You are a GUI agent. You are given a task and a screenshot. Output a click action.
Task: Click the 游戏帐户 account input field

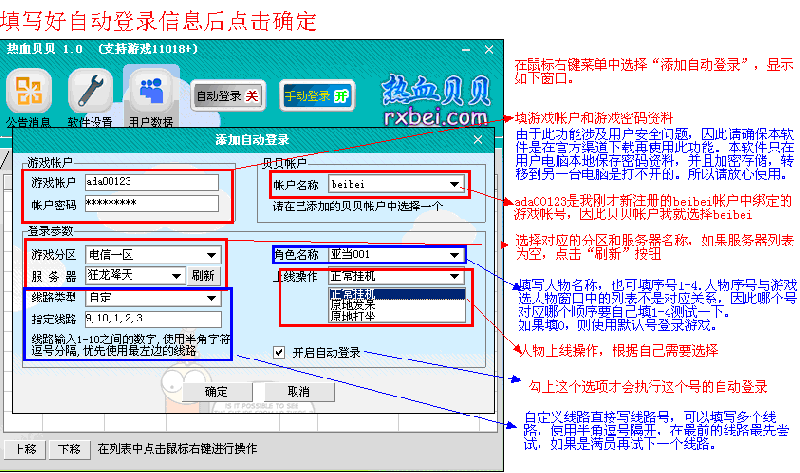(150, 181)
